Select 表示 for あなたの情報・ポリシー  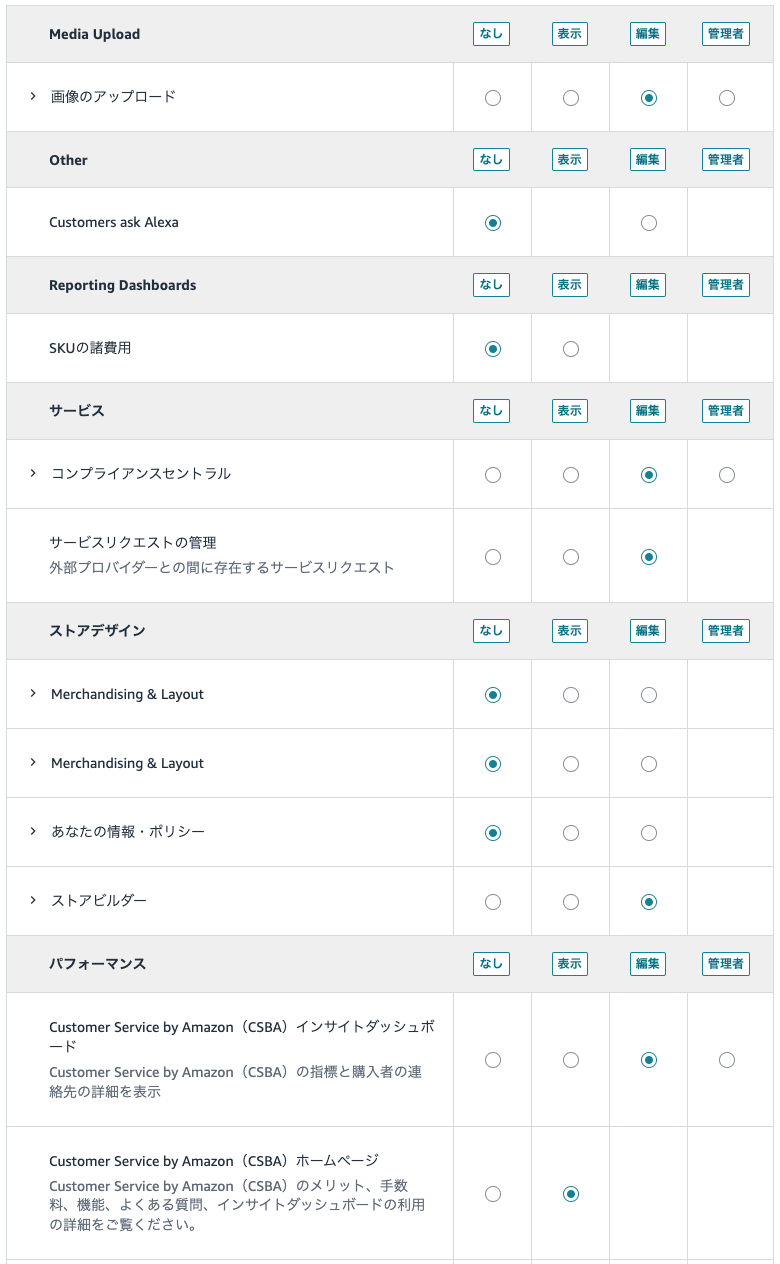click(x=570, y=833)
